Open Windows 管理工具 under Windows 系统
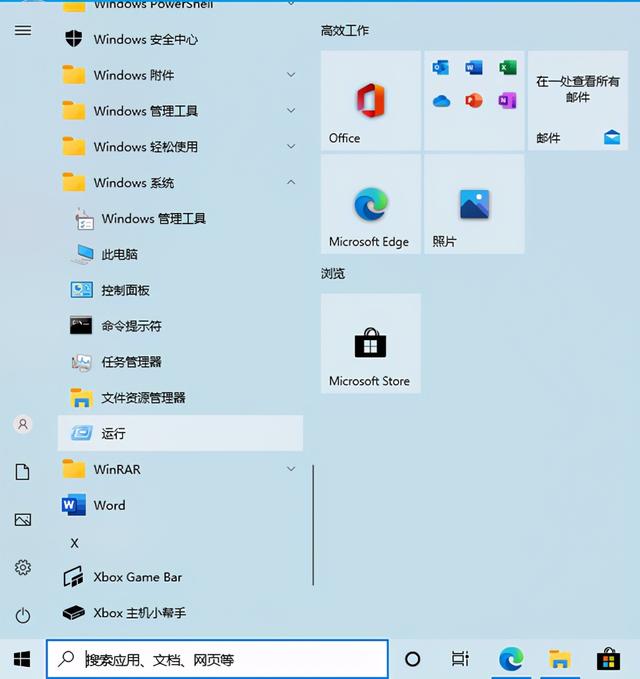 pos(180,219)
